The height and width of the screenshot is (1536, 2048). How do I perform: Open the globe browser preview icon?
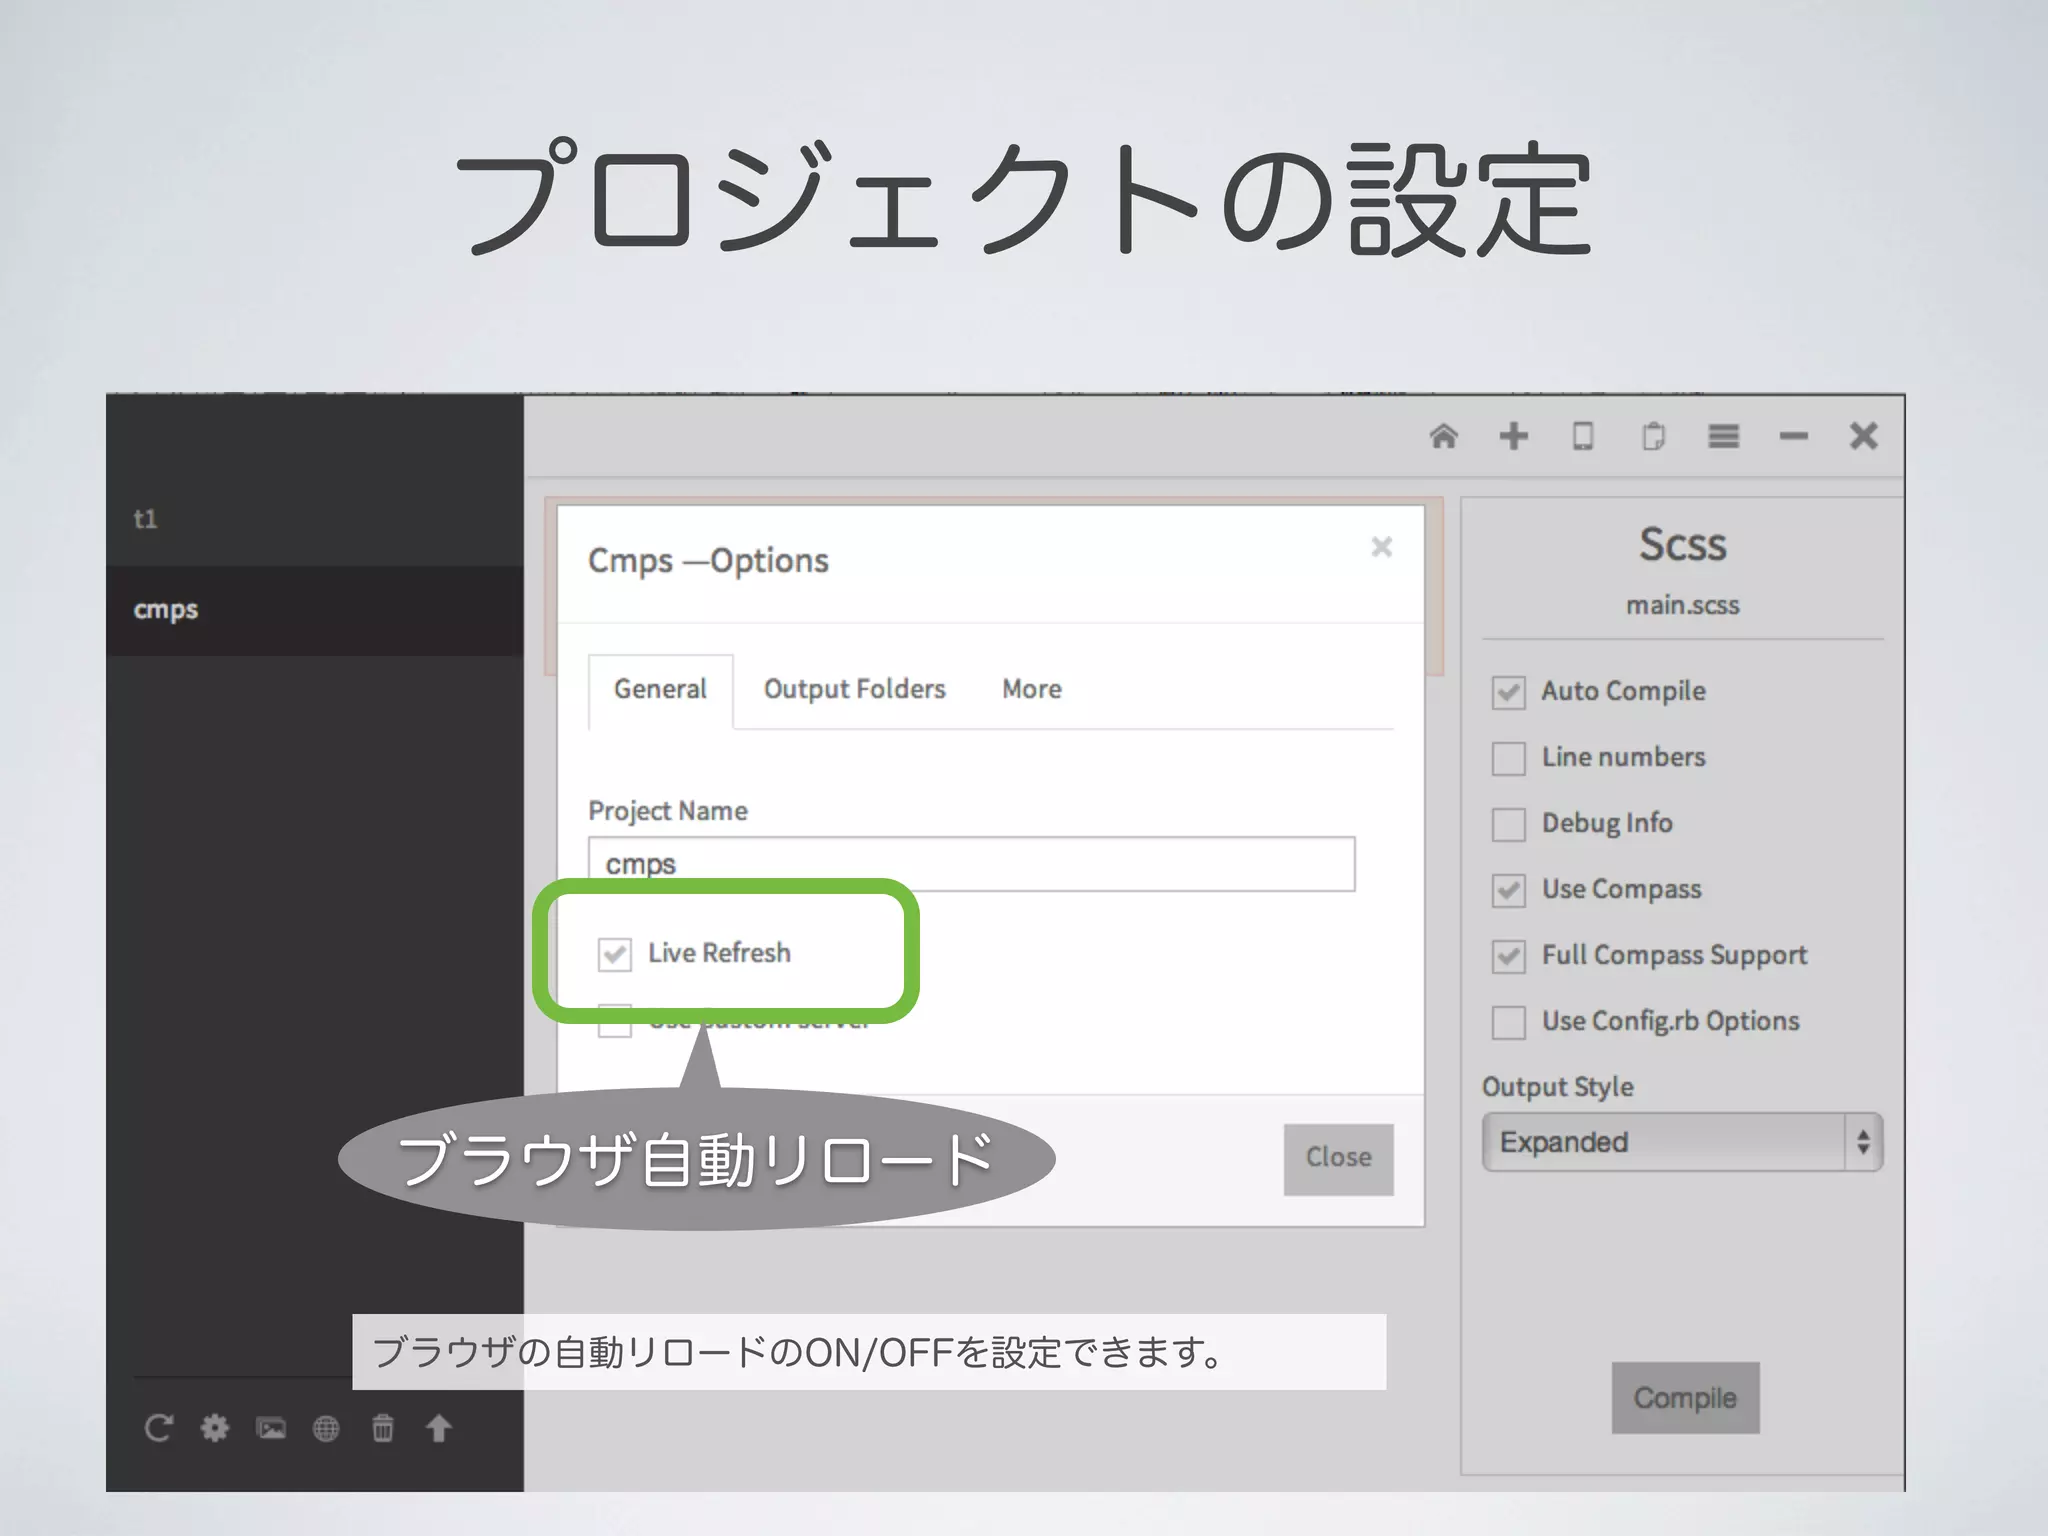point(326,1428)
